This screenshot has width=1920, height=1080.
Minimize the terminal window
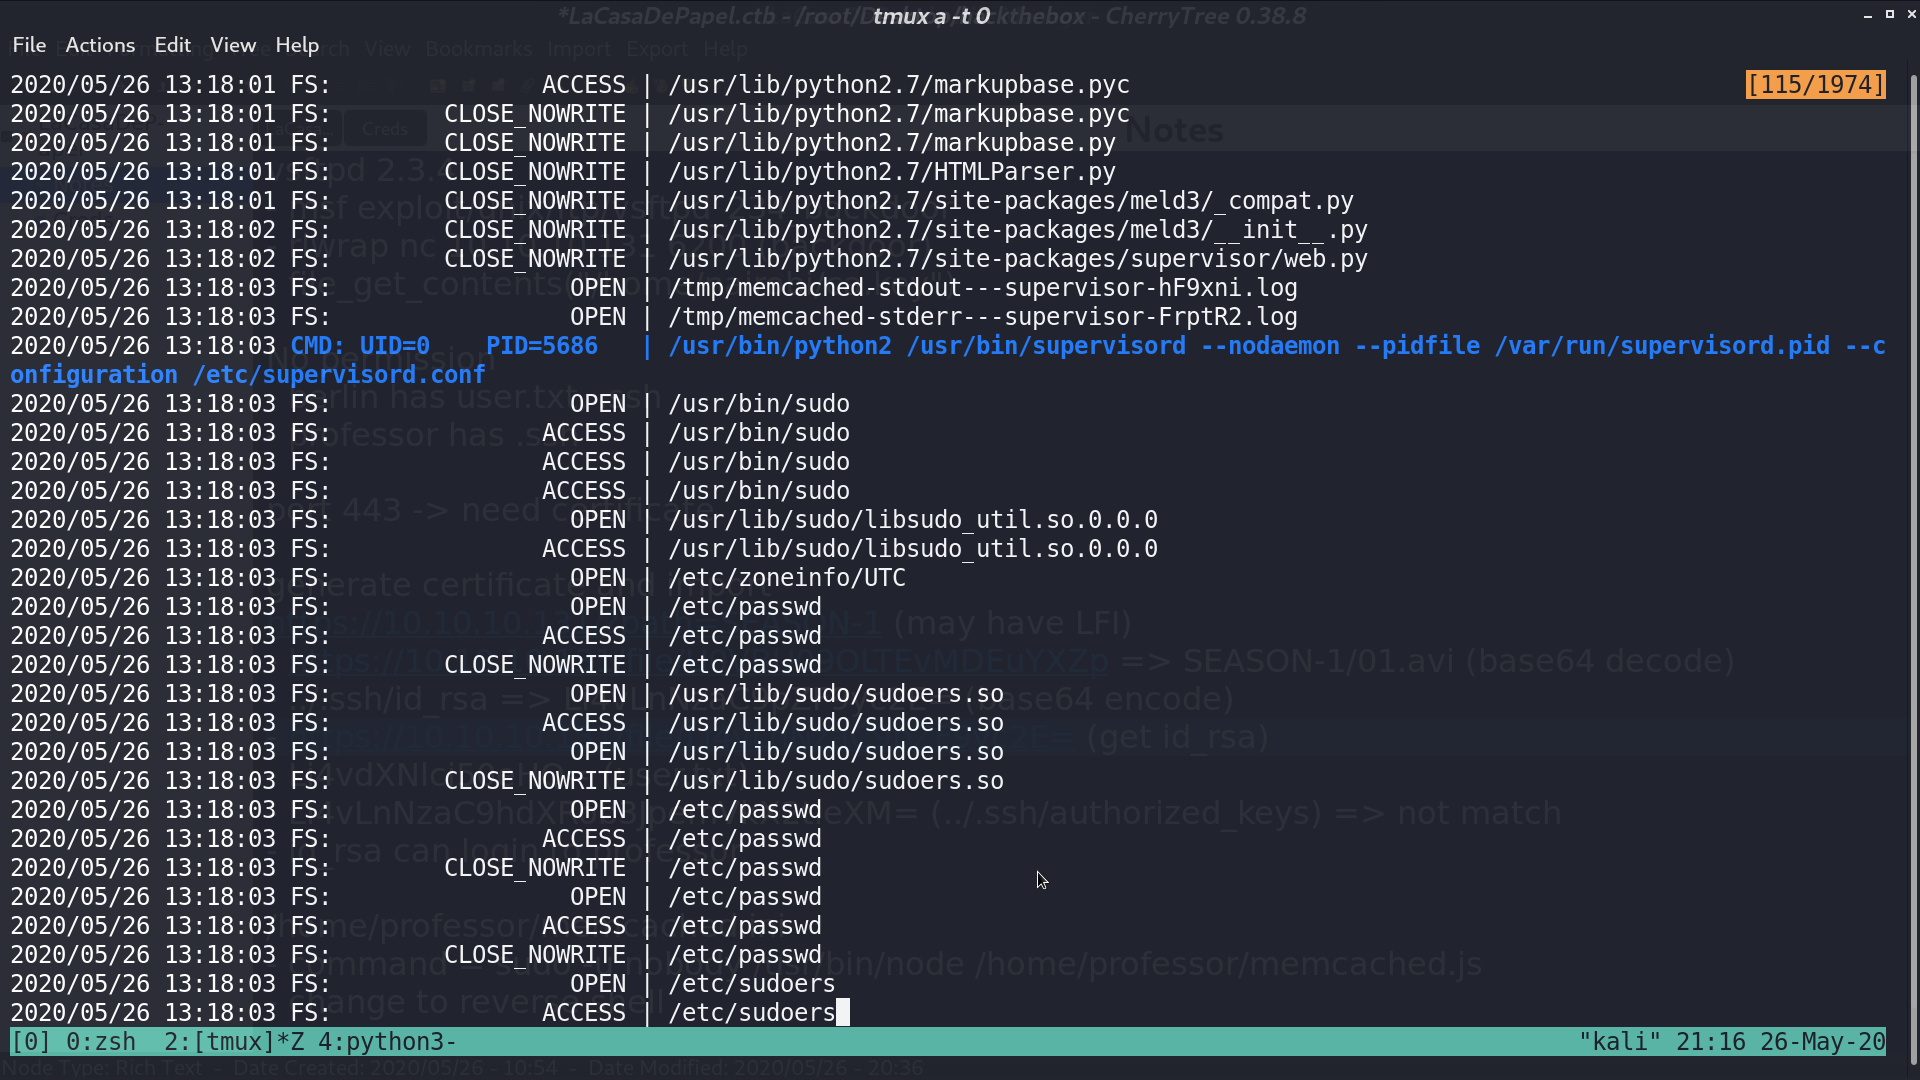pos(1867,15)
